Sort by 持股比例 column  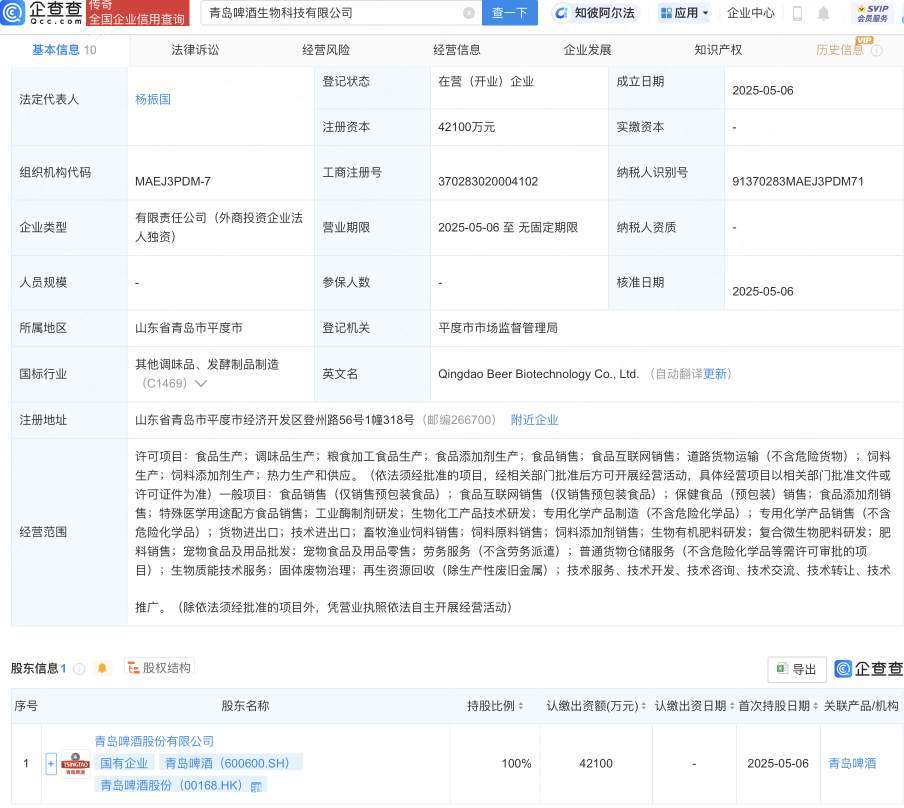(x=521, y=706)
